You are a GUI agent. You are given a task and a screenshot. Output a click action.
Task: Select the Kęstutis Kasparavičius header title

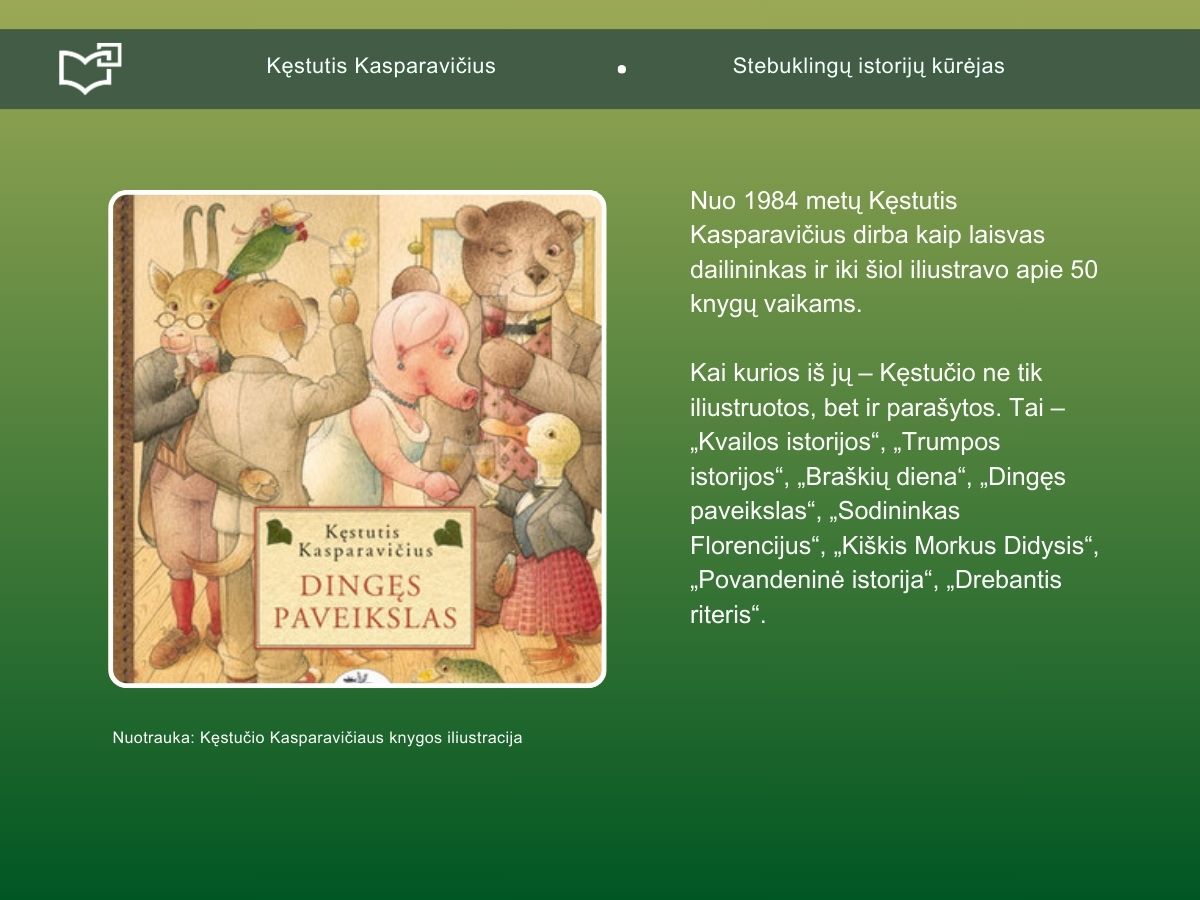(381, 66)
